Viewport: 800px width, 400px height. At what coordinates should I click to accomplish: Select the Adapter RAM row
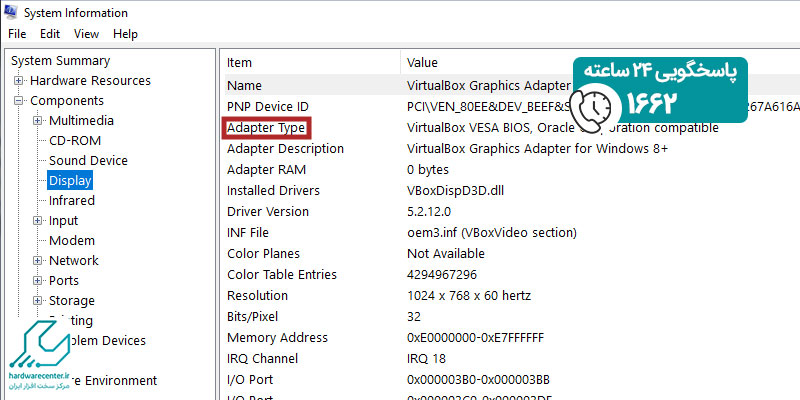coord(512,169)
